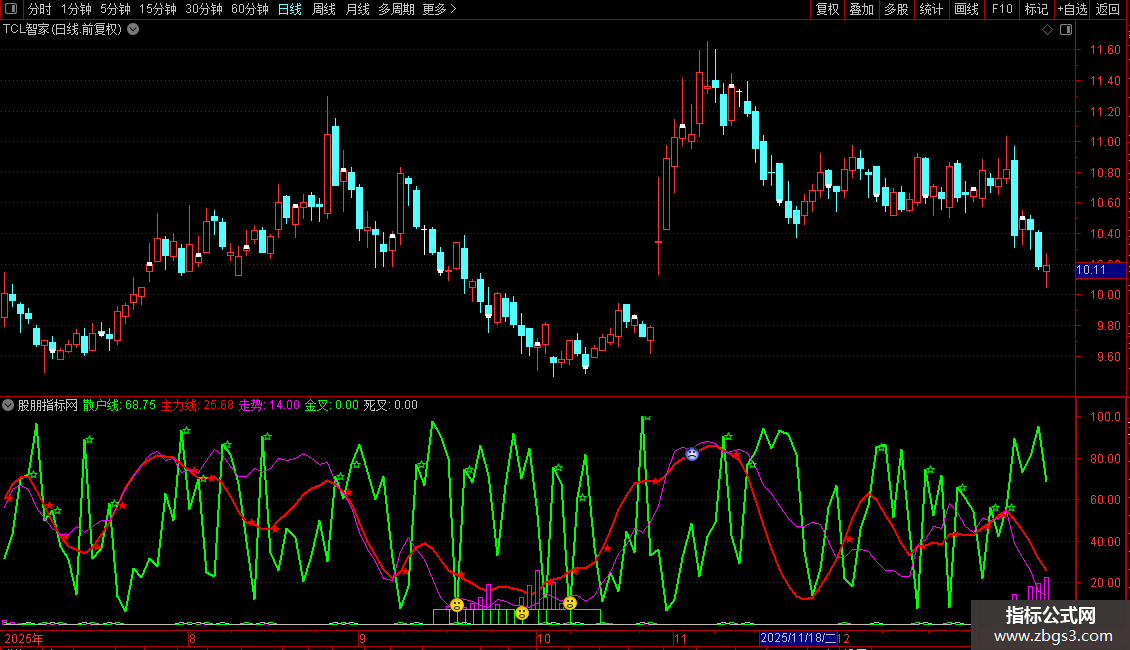Open the 统计 statistics button
This screenshot has height=650, width=1130.
(x=931, y=9)
